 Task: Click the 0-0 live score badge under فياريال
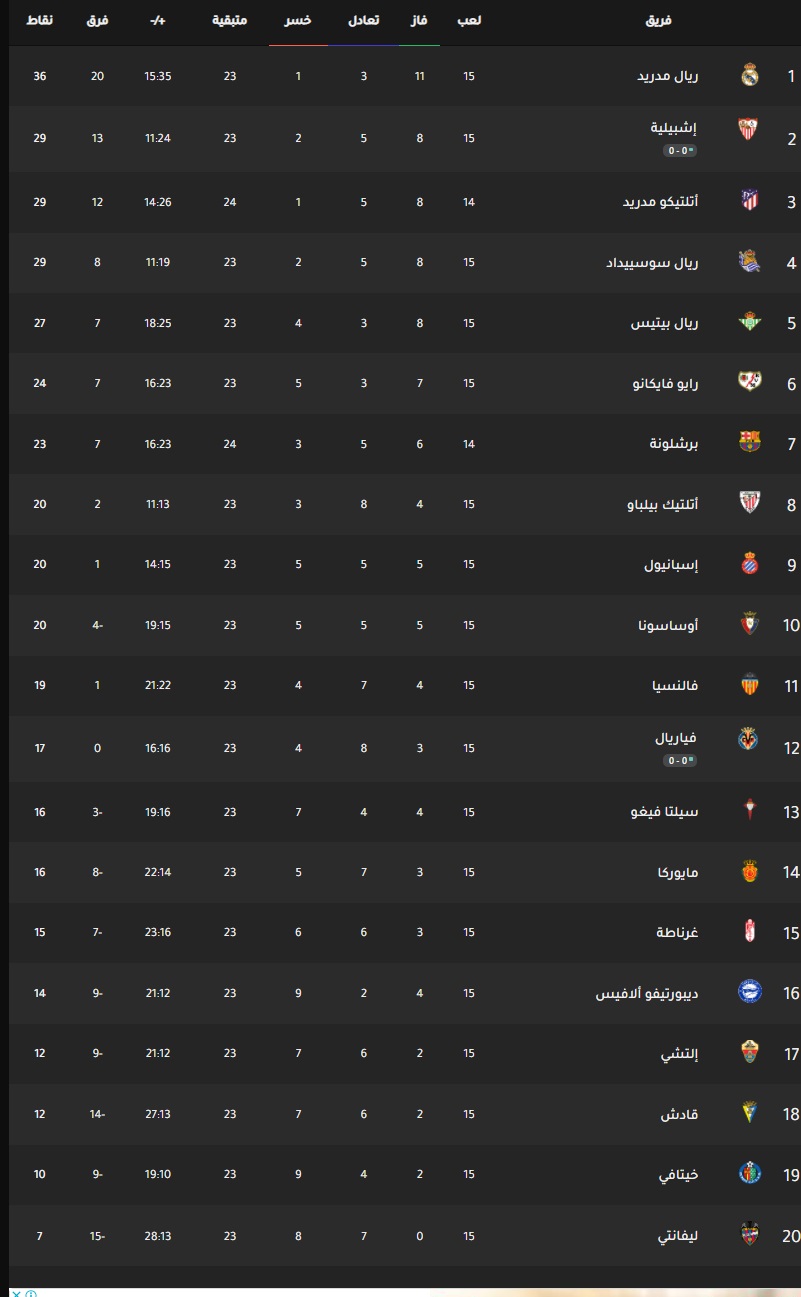680,760
